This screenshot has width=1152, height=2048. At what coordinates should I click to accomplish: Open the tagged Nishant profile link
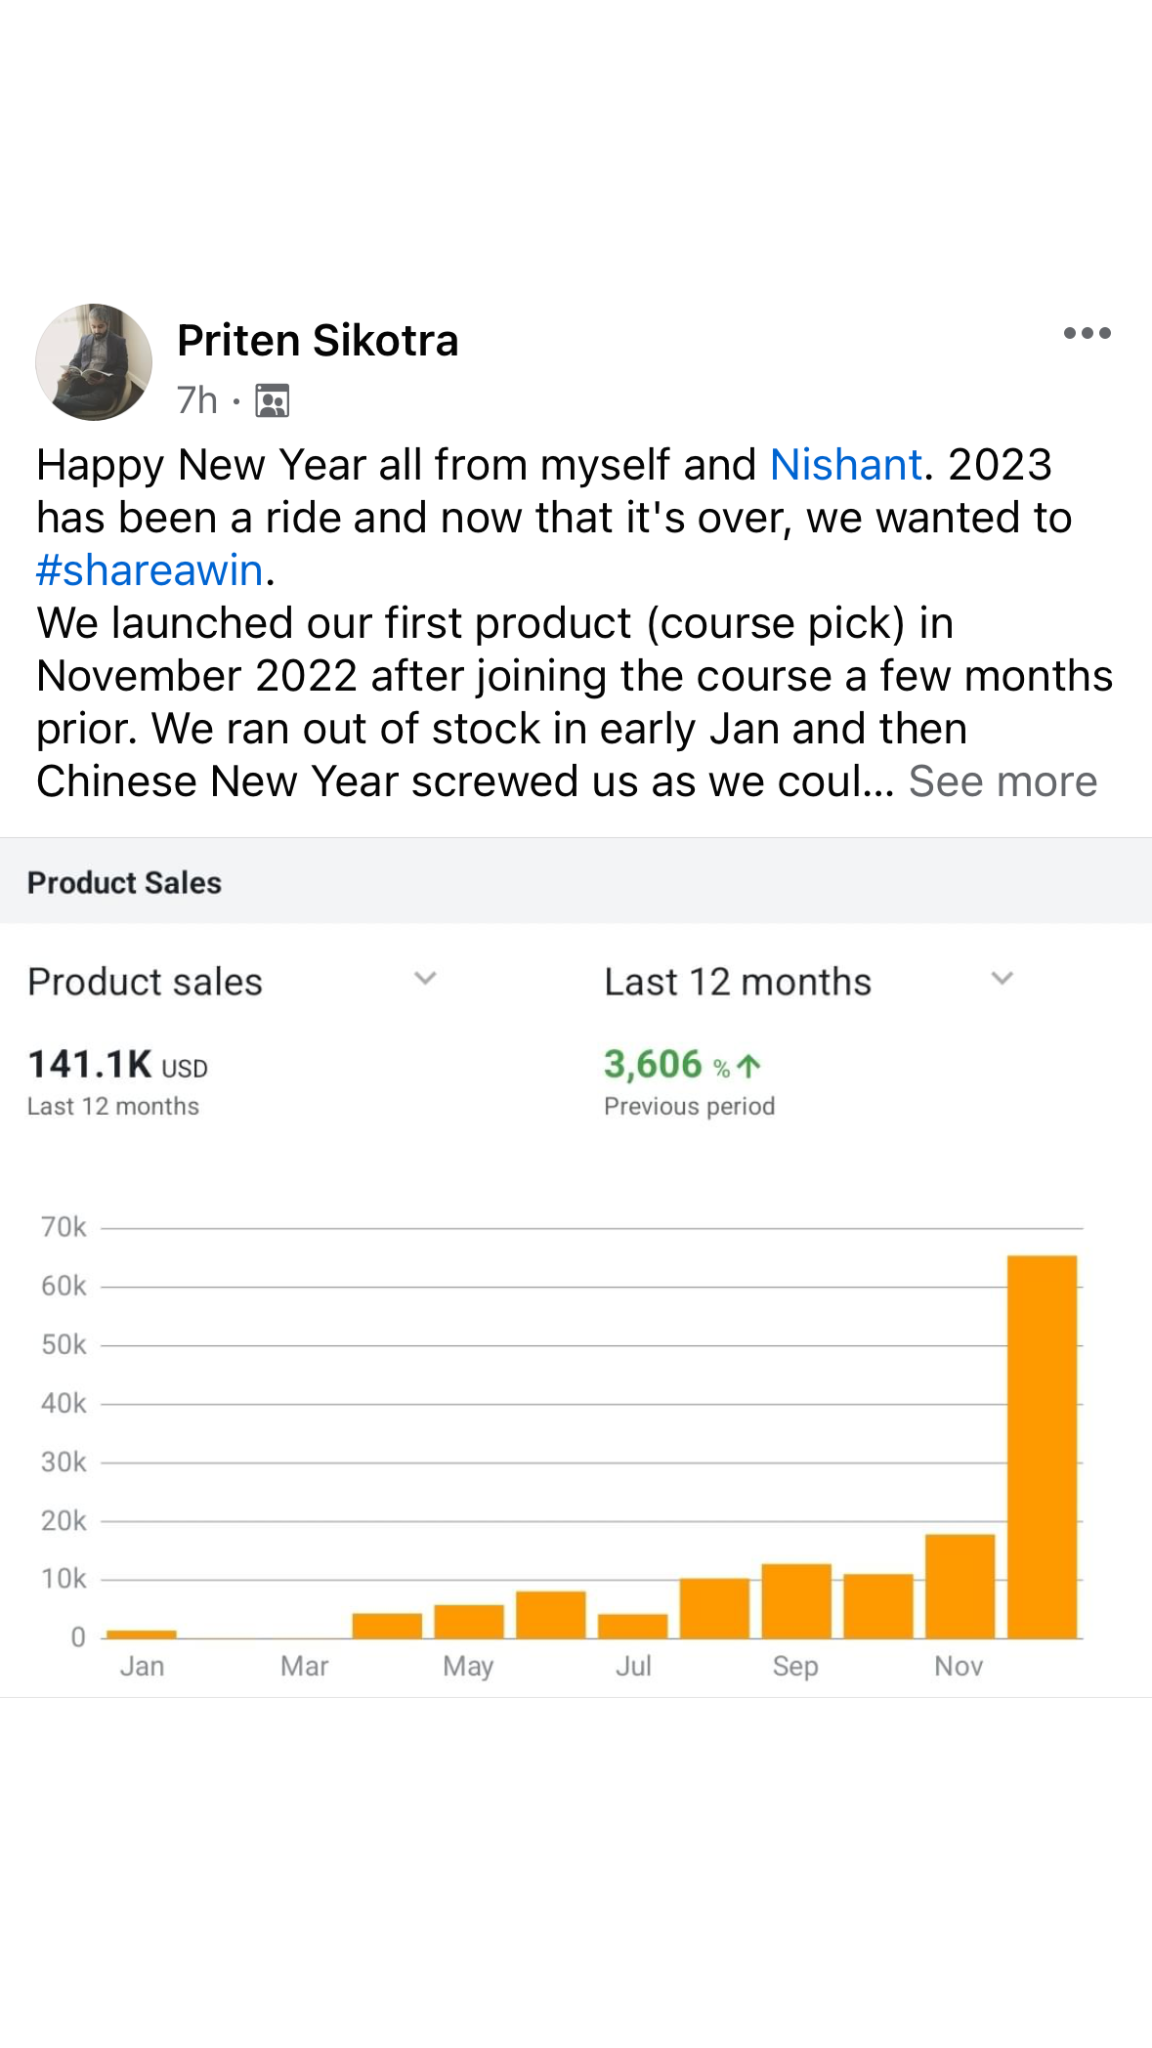[845, 465]
